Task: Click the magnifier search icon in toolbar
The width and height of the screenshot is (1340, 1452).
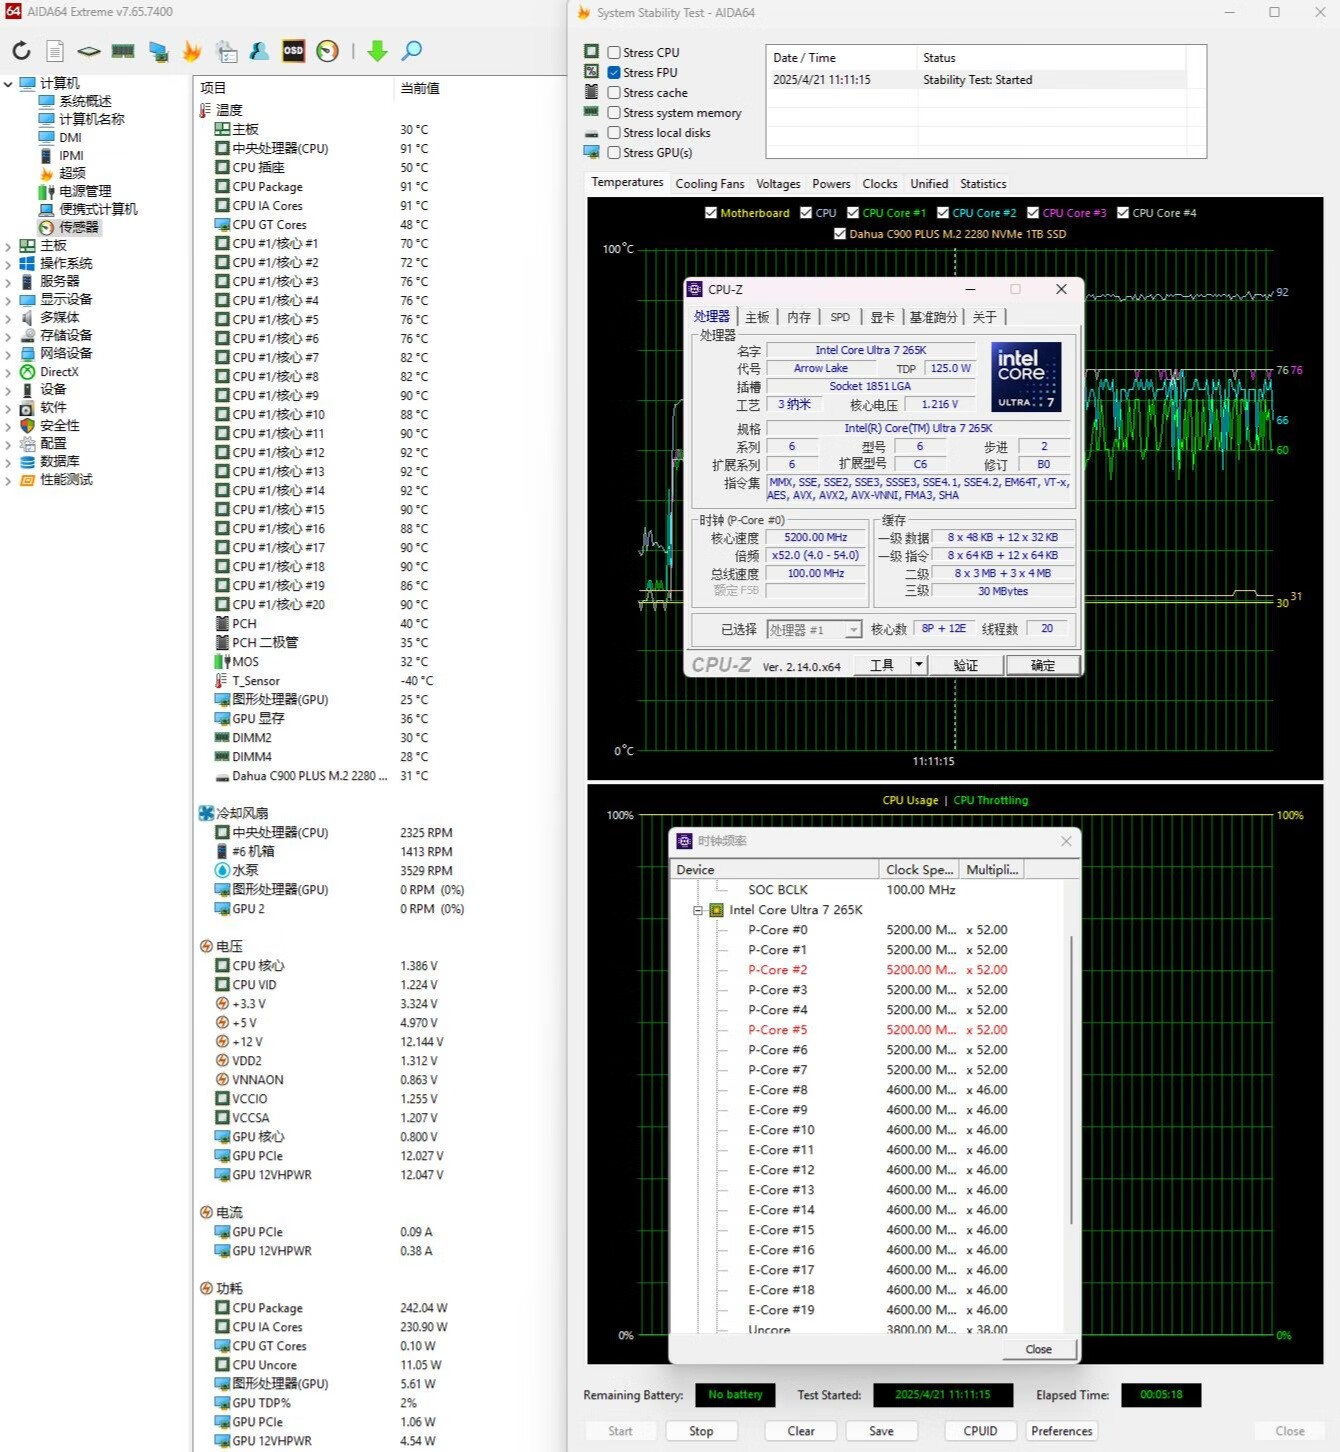Action: 411,51
